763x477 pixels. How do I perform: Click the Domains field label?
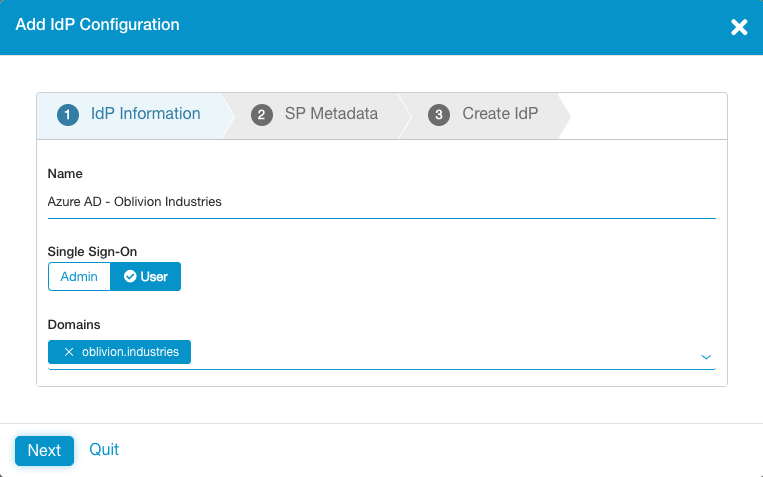point(74,325)
